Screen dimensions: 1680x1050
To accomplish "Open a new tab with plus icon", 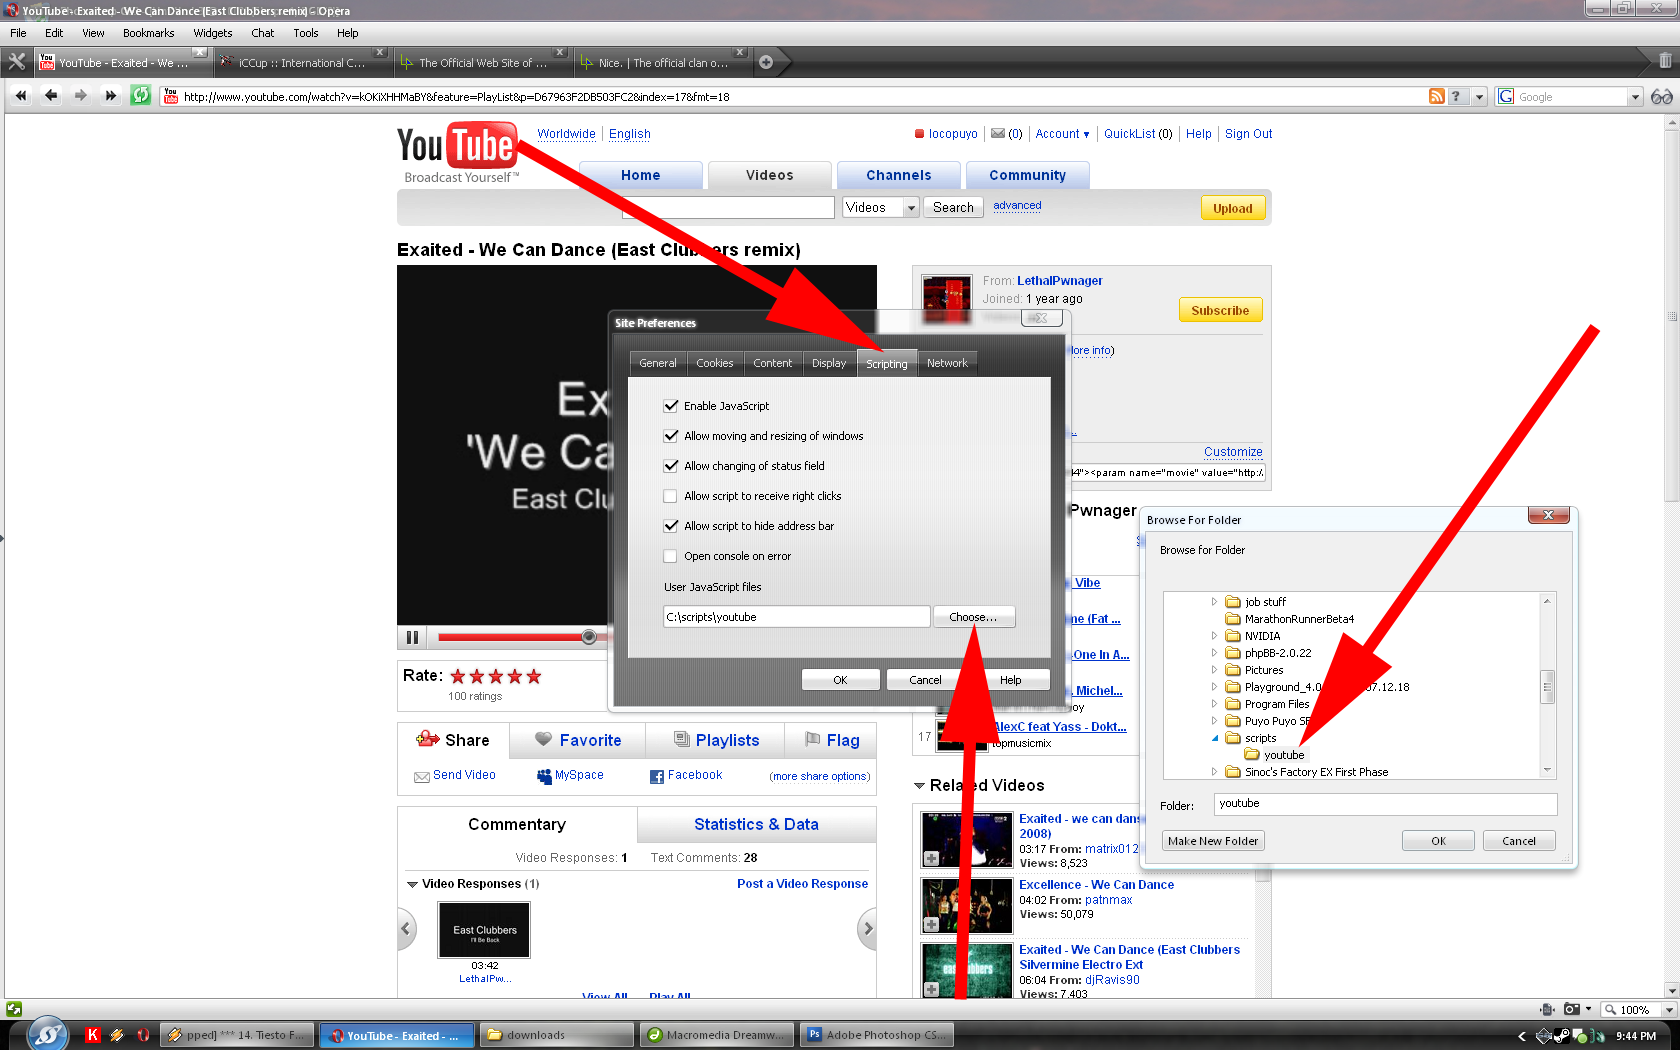I will (x=766, y=62).
